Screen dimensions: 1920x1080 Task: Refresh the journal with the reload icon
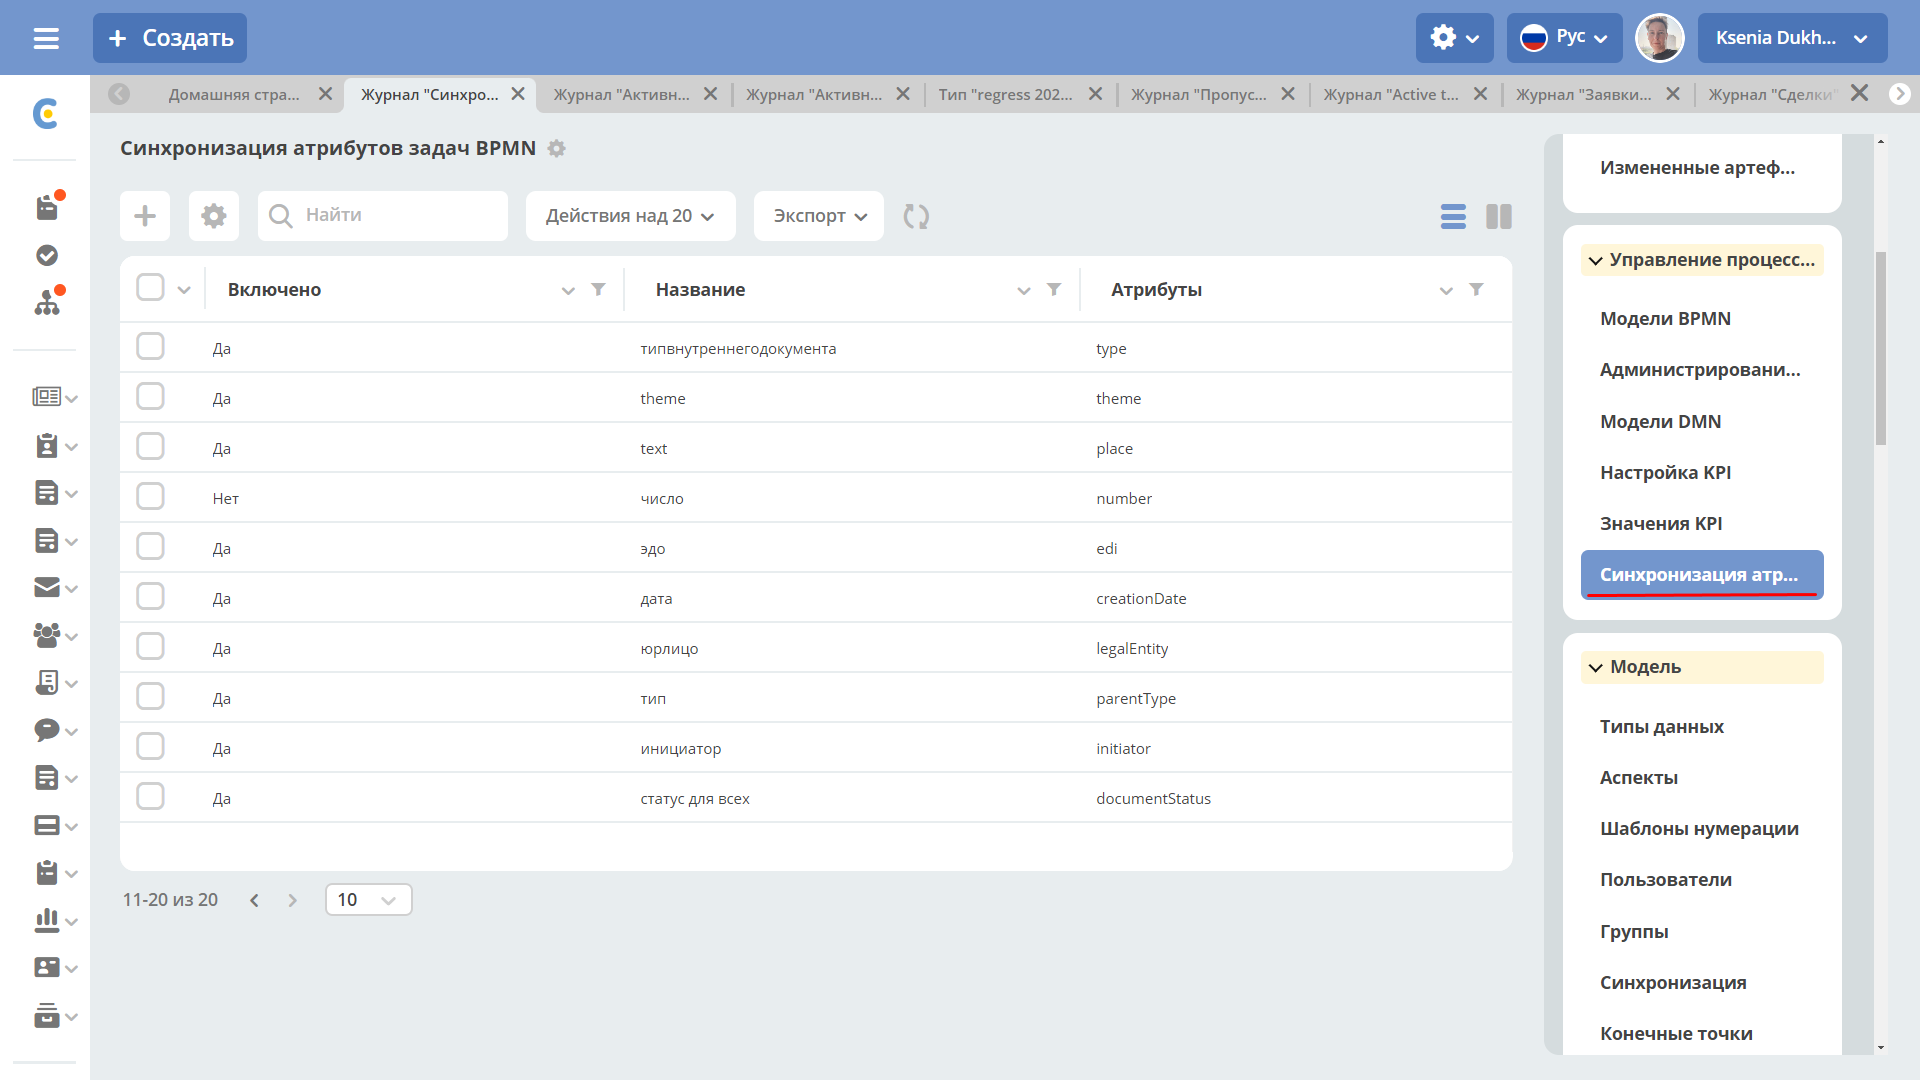pos(916,216)
